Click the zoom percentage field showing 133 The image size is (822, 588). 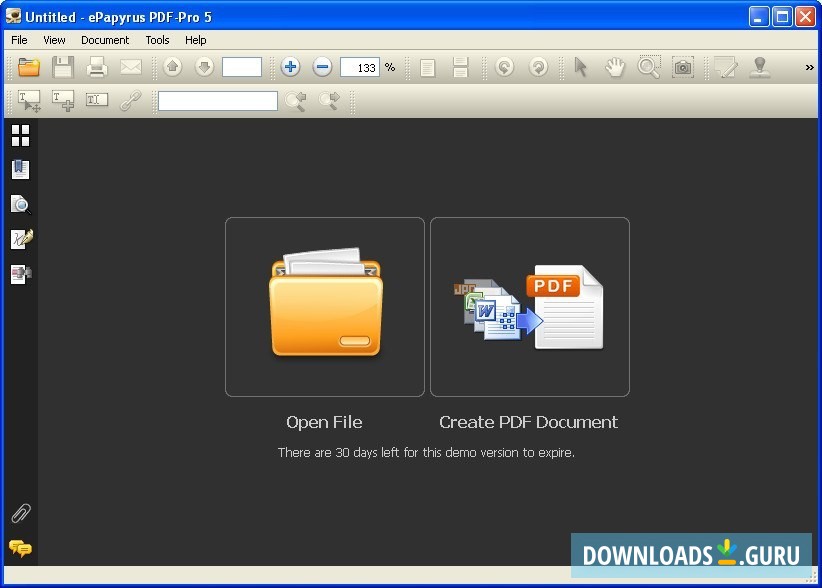point(360,67)
